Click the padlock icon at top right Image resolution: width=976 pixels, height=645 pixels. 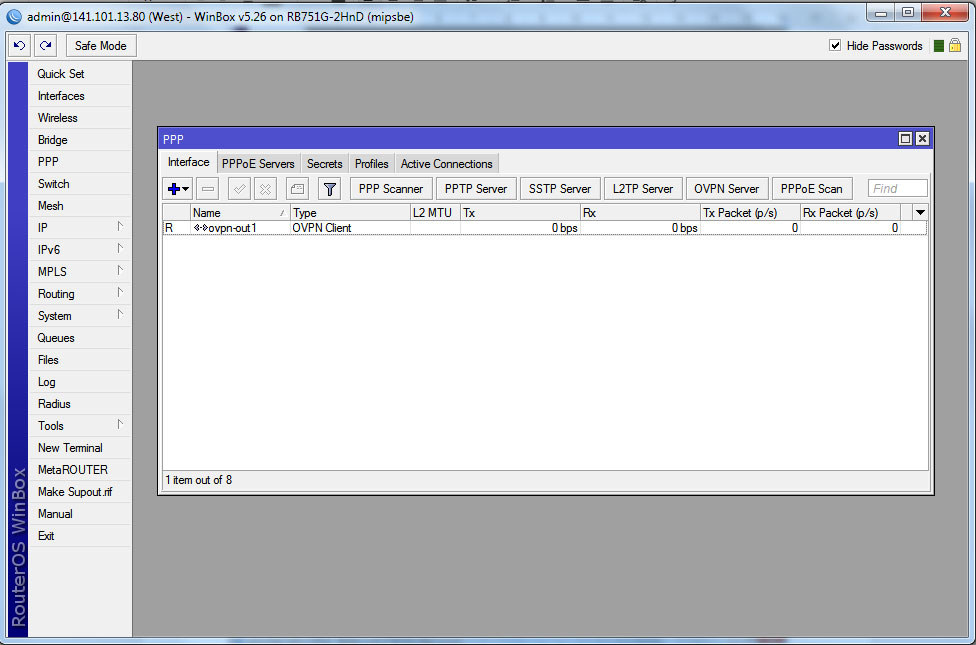955,46
